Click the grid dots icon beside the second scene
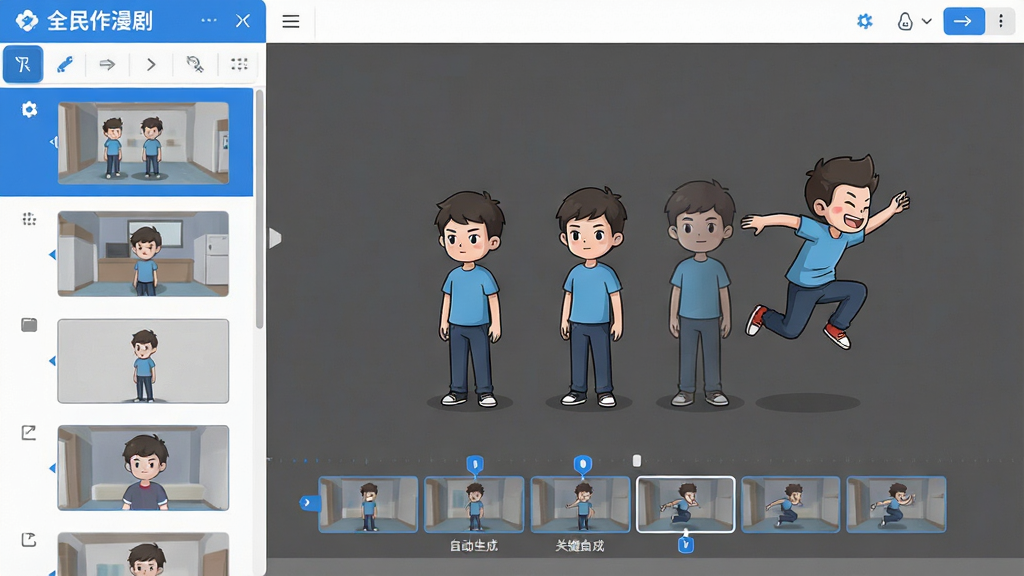The width and height of the screenshot is (1024, 576). coord(29,219)
